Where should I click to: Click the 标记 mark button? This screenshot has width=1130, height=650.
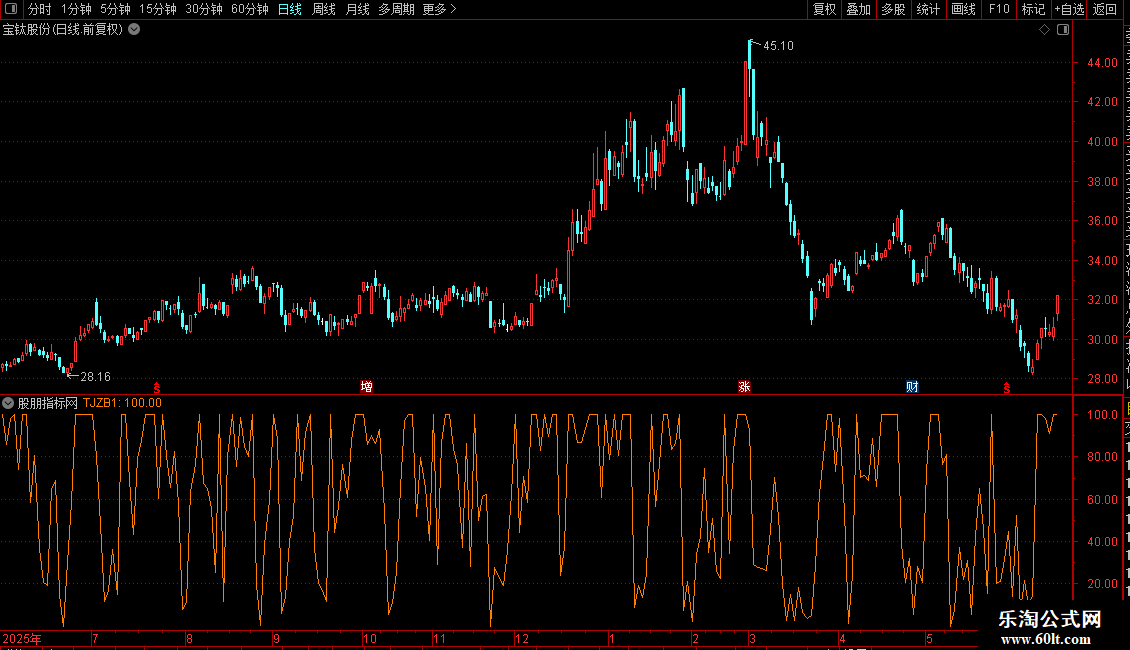point(1033,9)
